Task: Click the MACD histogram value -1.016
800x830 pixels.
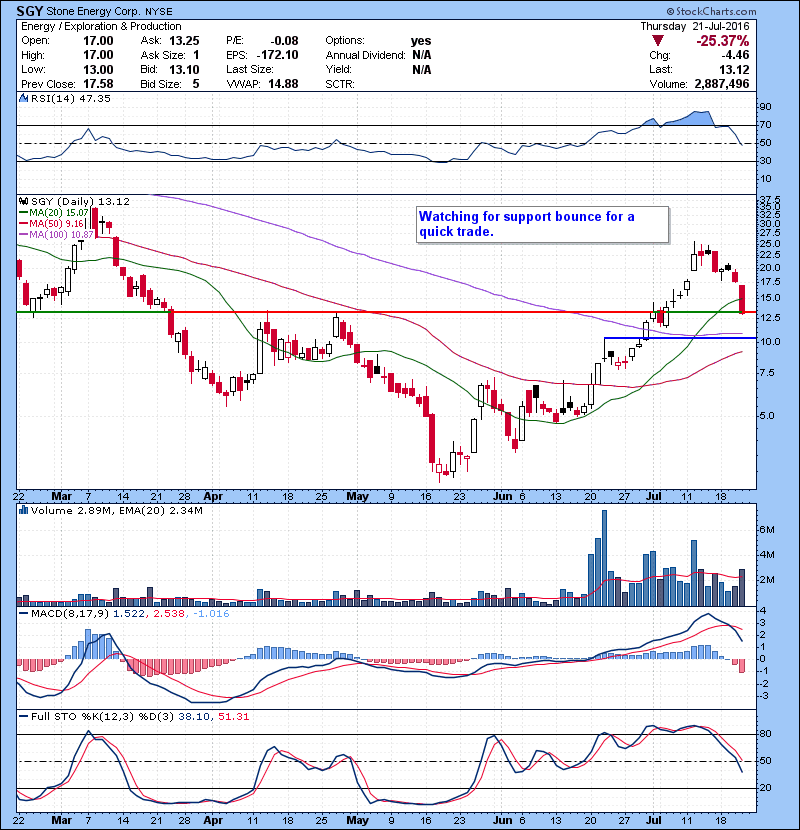Action: pos(211,614)
